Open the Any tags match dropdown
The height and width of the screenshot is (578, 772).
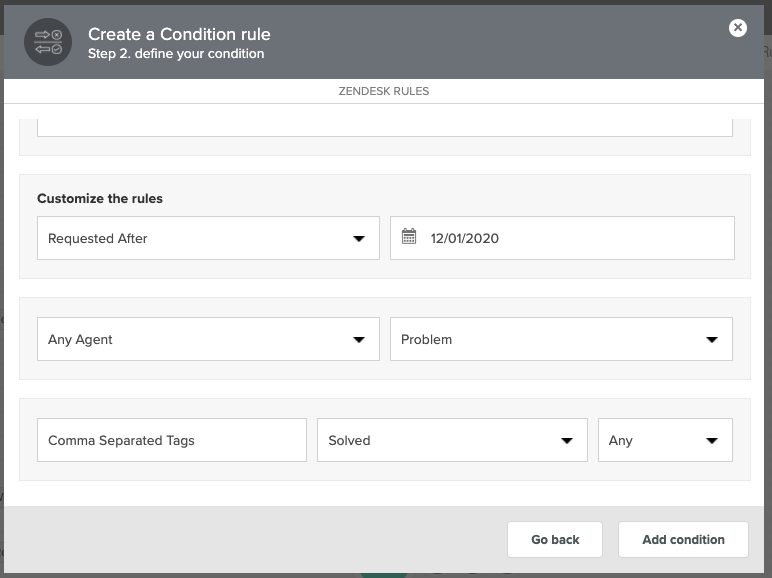(665, 440)
